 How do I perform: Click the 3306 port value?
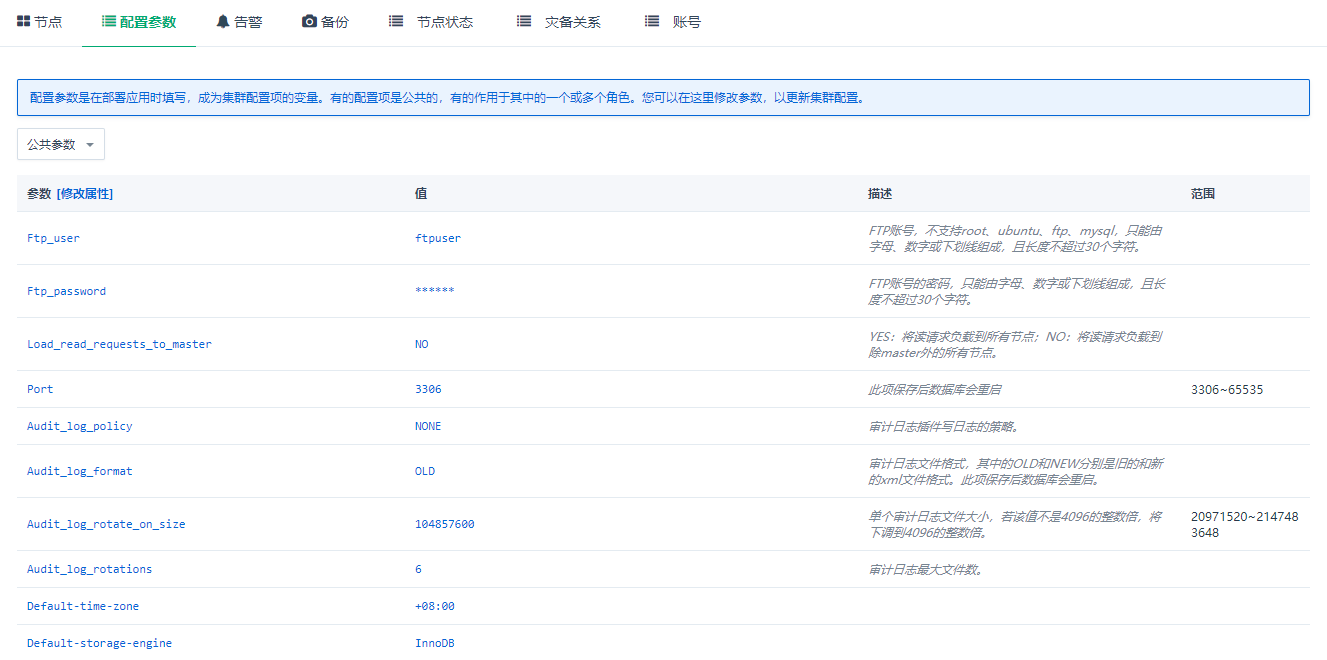click(x=428, y=389)
